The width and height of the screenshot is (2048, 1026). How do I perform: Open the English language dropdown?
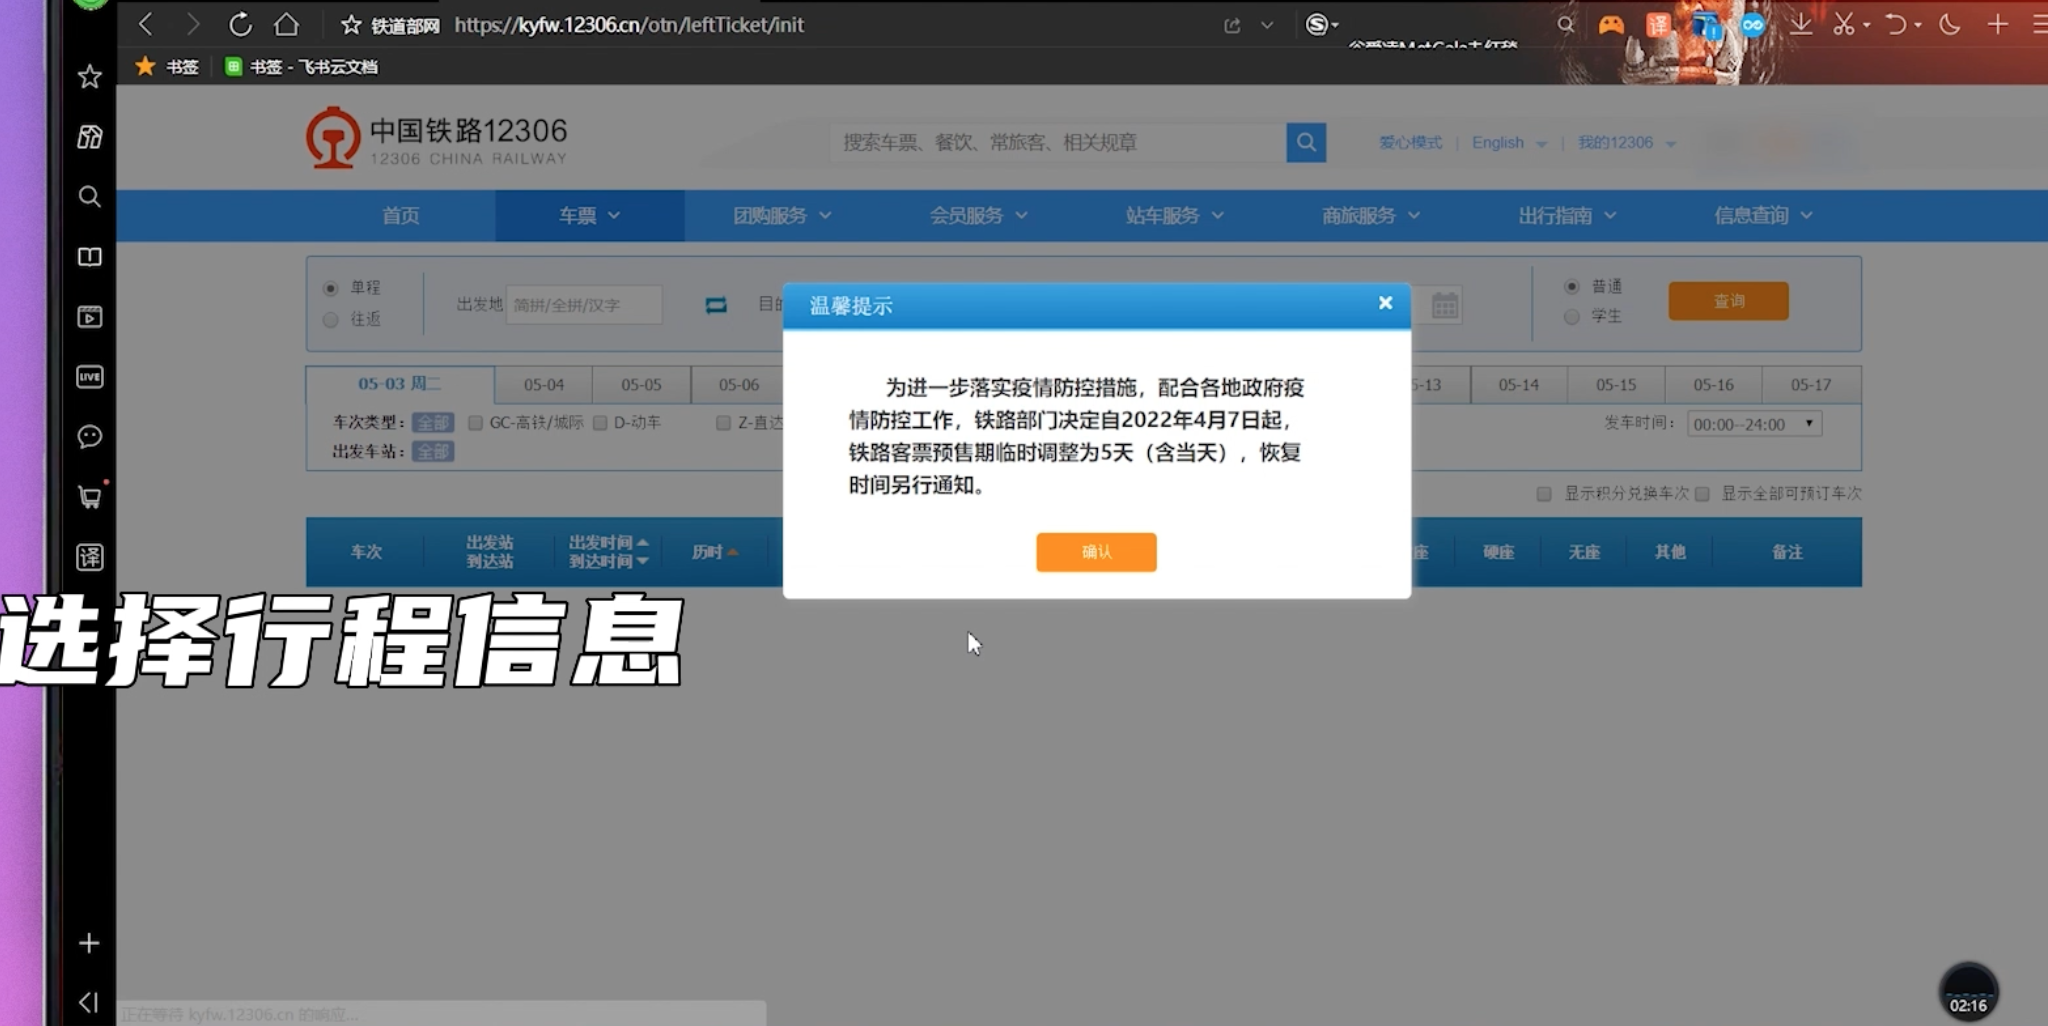pyautogui.click(x=1506, y=142)
